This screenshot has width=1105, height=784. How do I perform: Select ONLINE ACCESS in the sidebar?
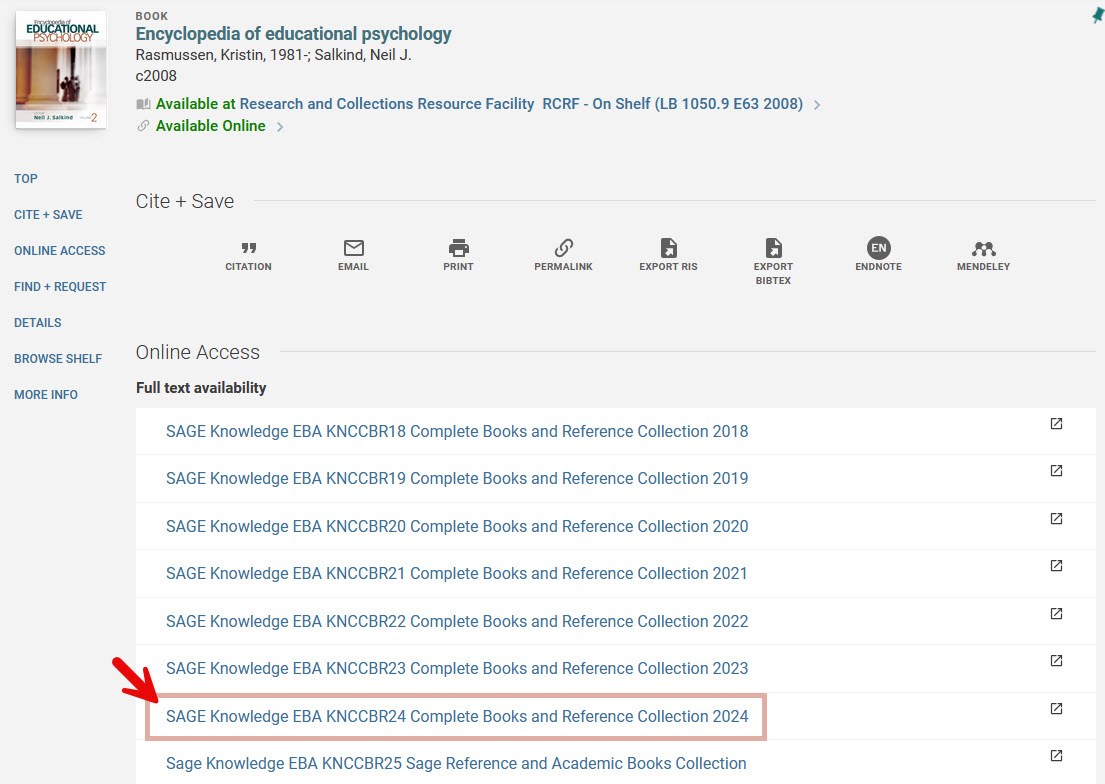[x=59, y=250]
